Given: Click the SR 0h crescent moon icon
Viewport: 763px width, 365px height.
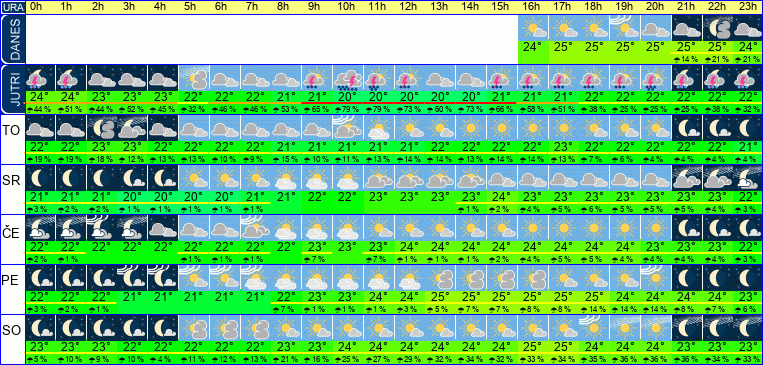Looking at the screenshot, I should tap(39, 178).
